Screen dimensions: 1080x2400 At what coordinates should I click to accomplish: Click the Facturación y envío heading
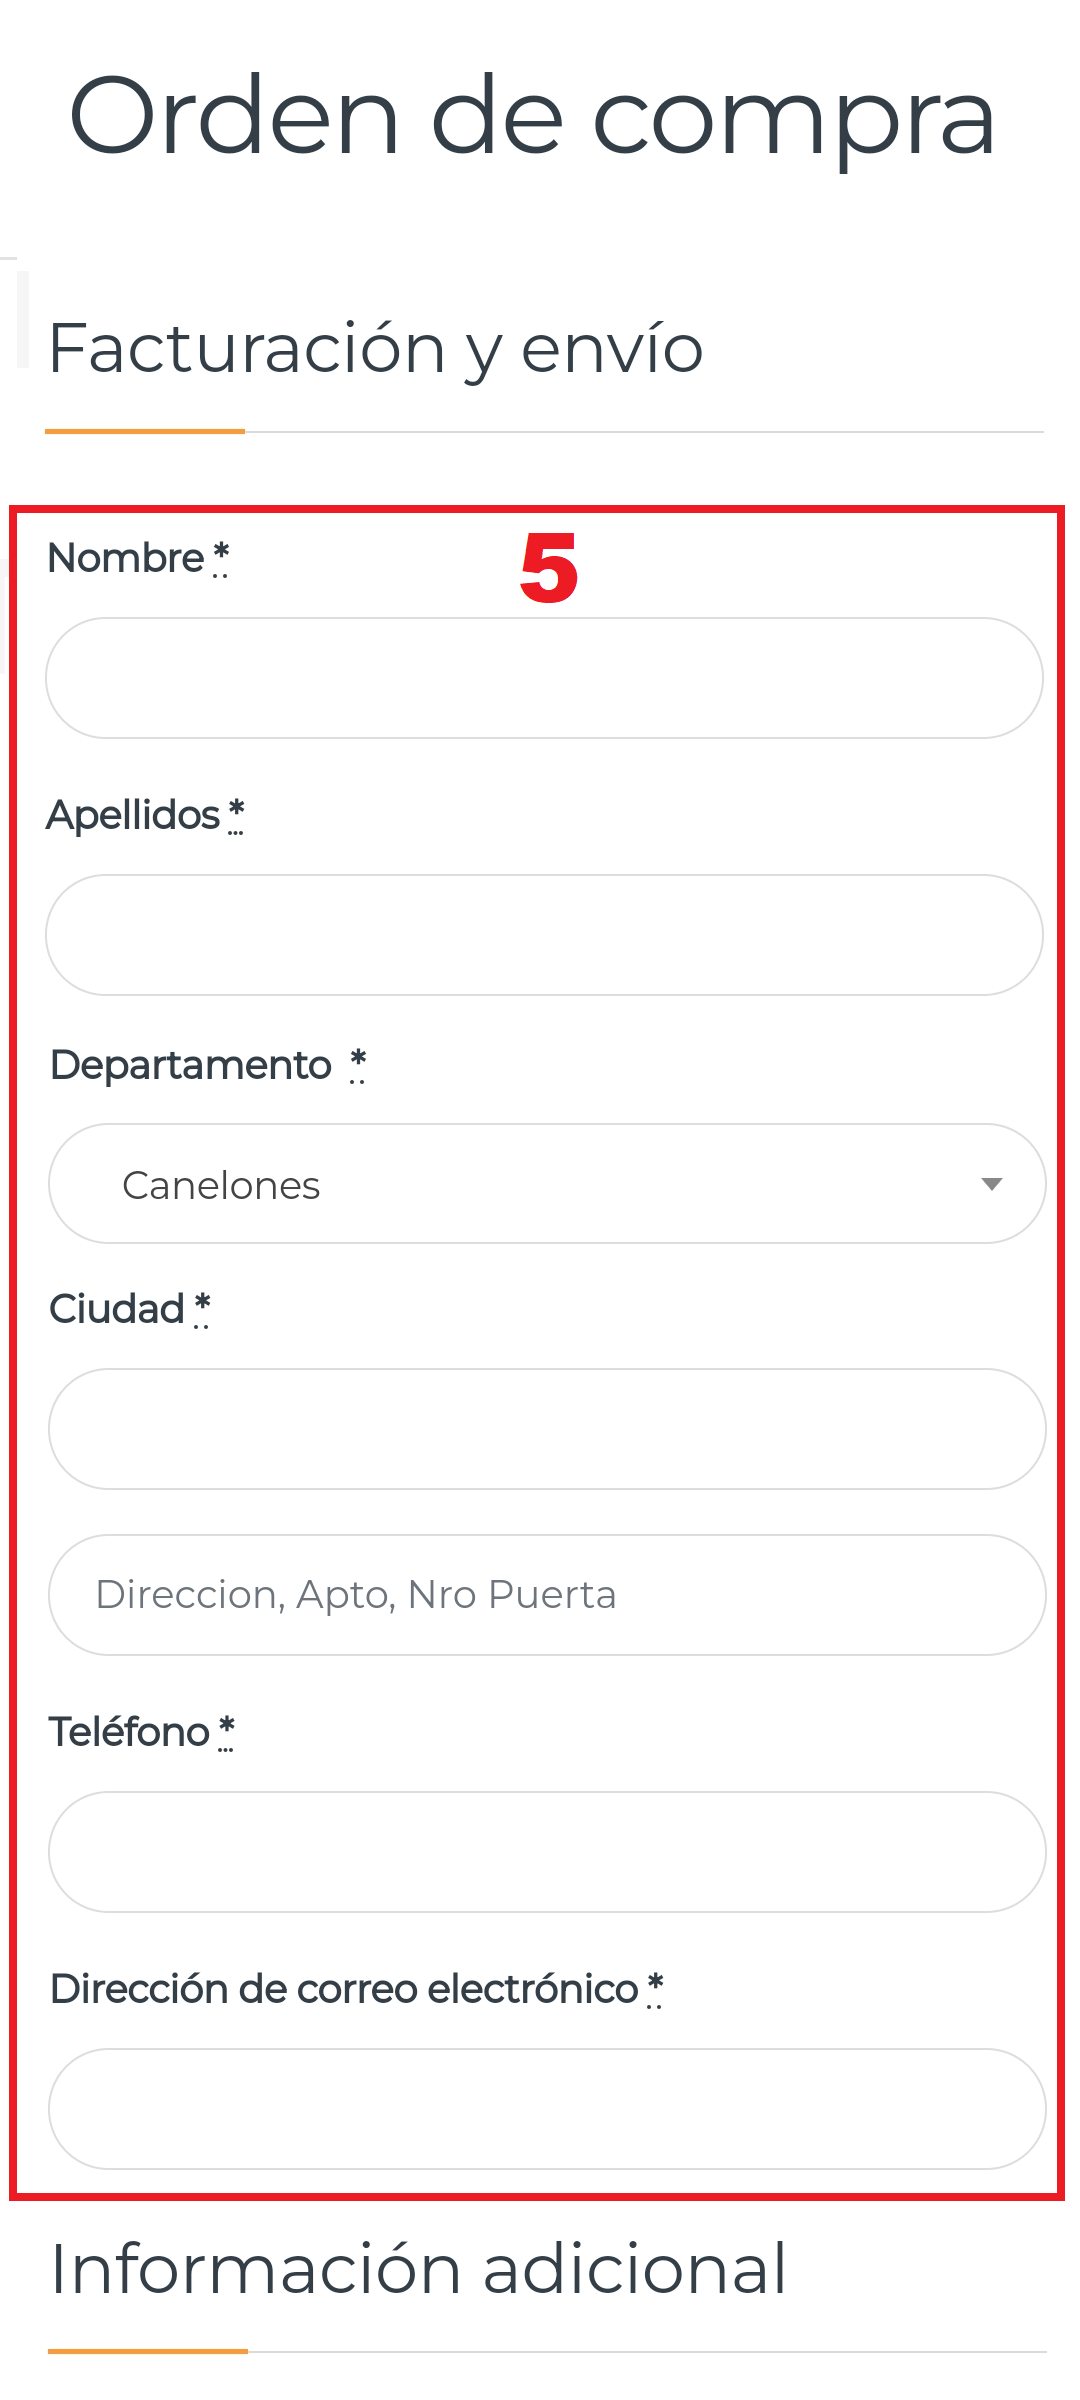tap(376, 348)
